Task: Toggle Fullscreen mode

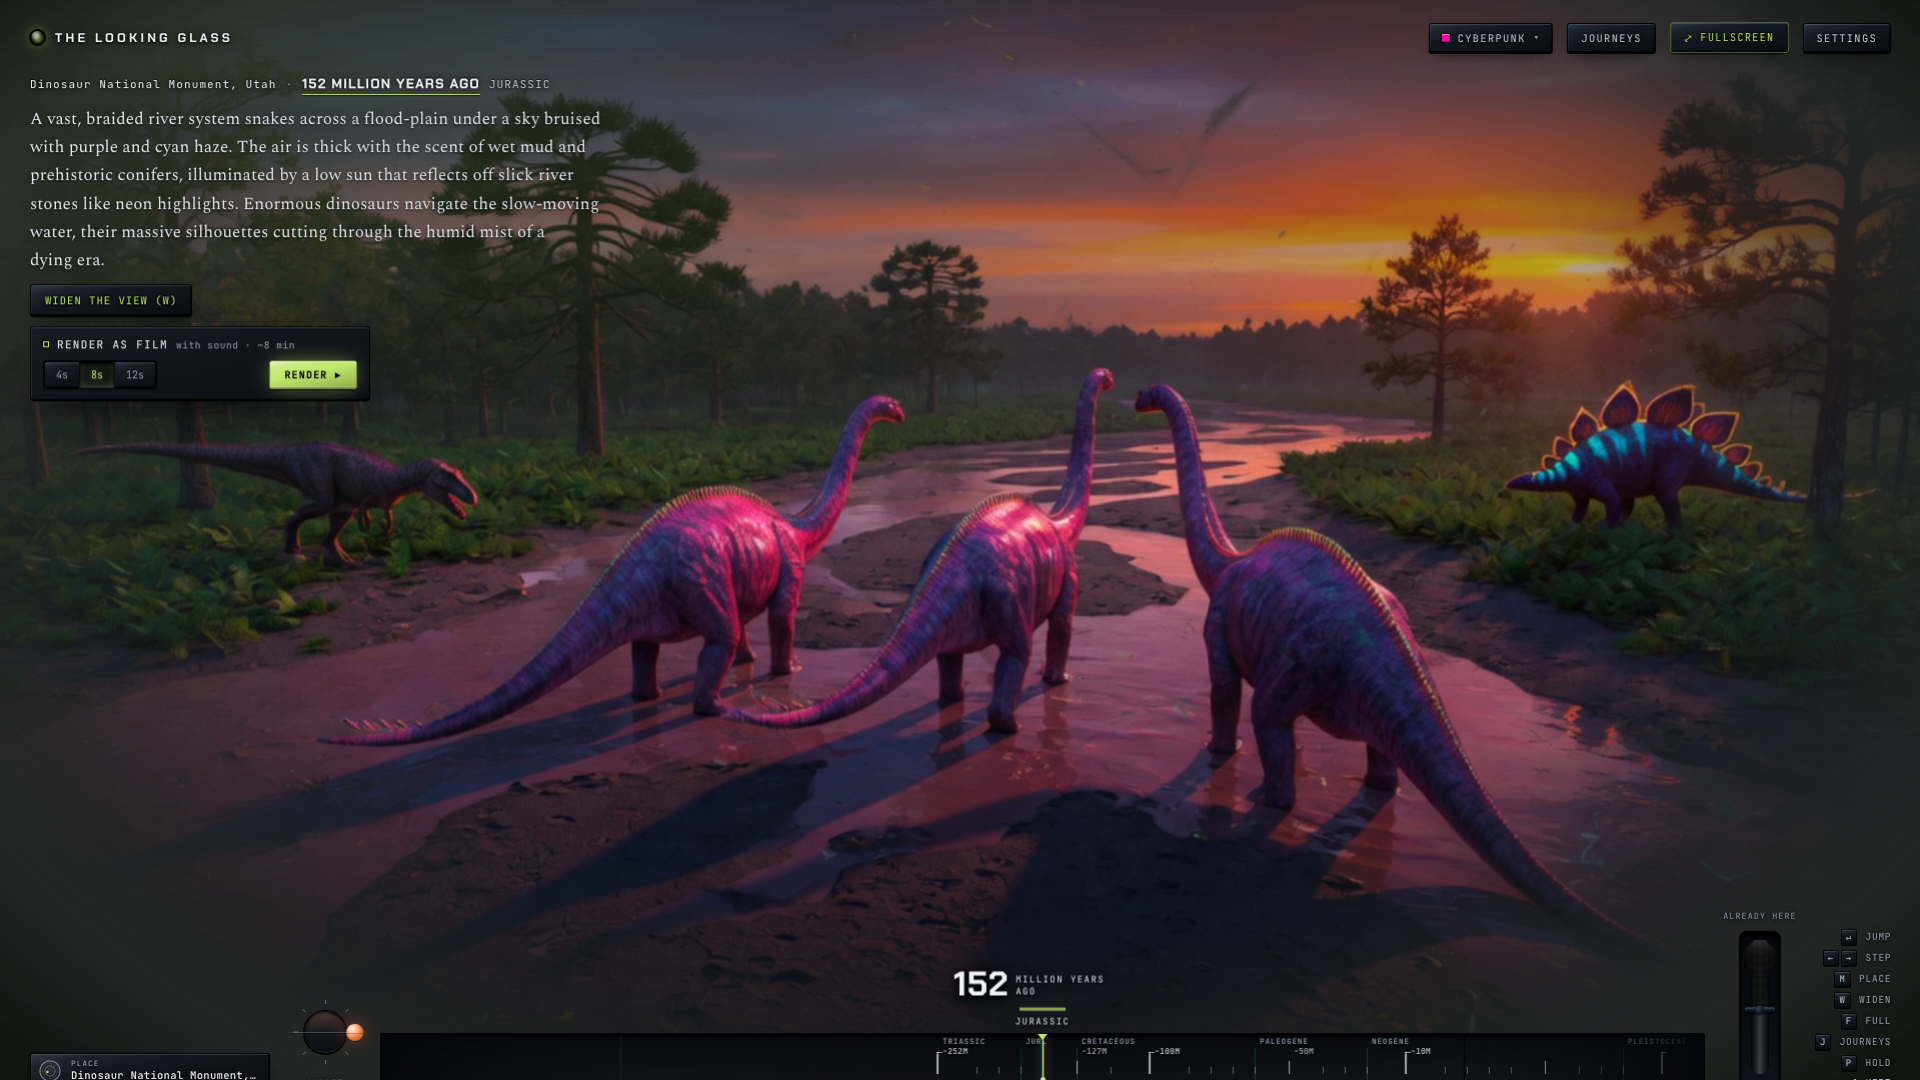Action: (1729, 38)
